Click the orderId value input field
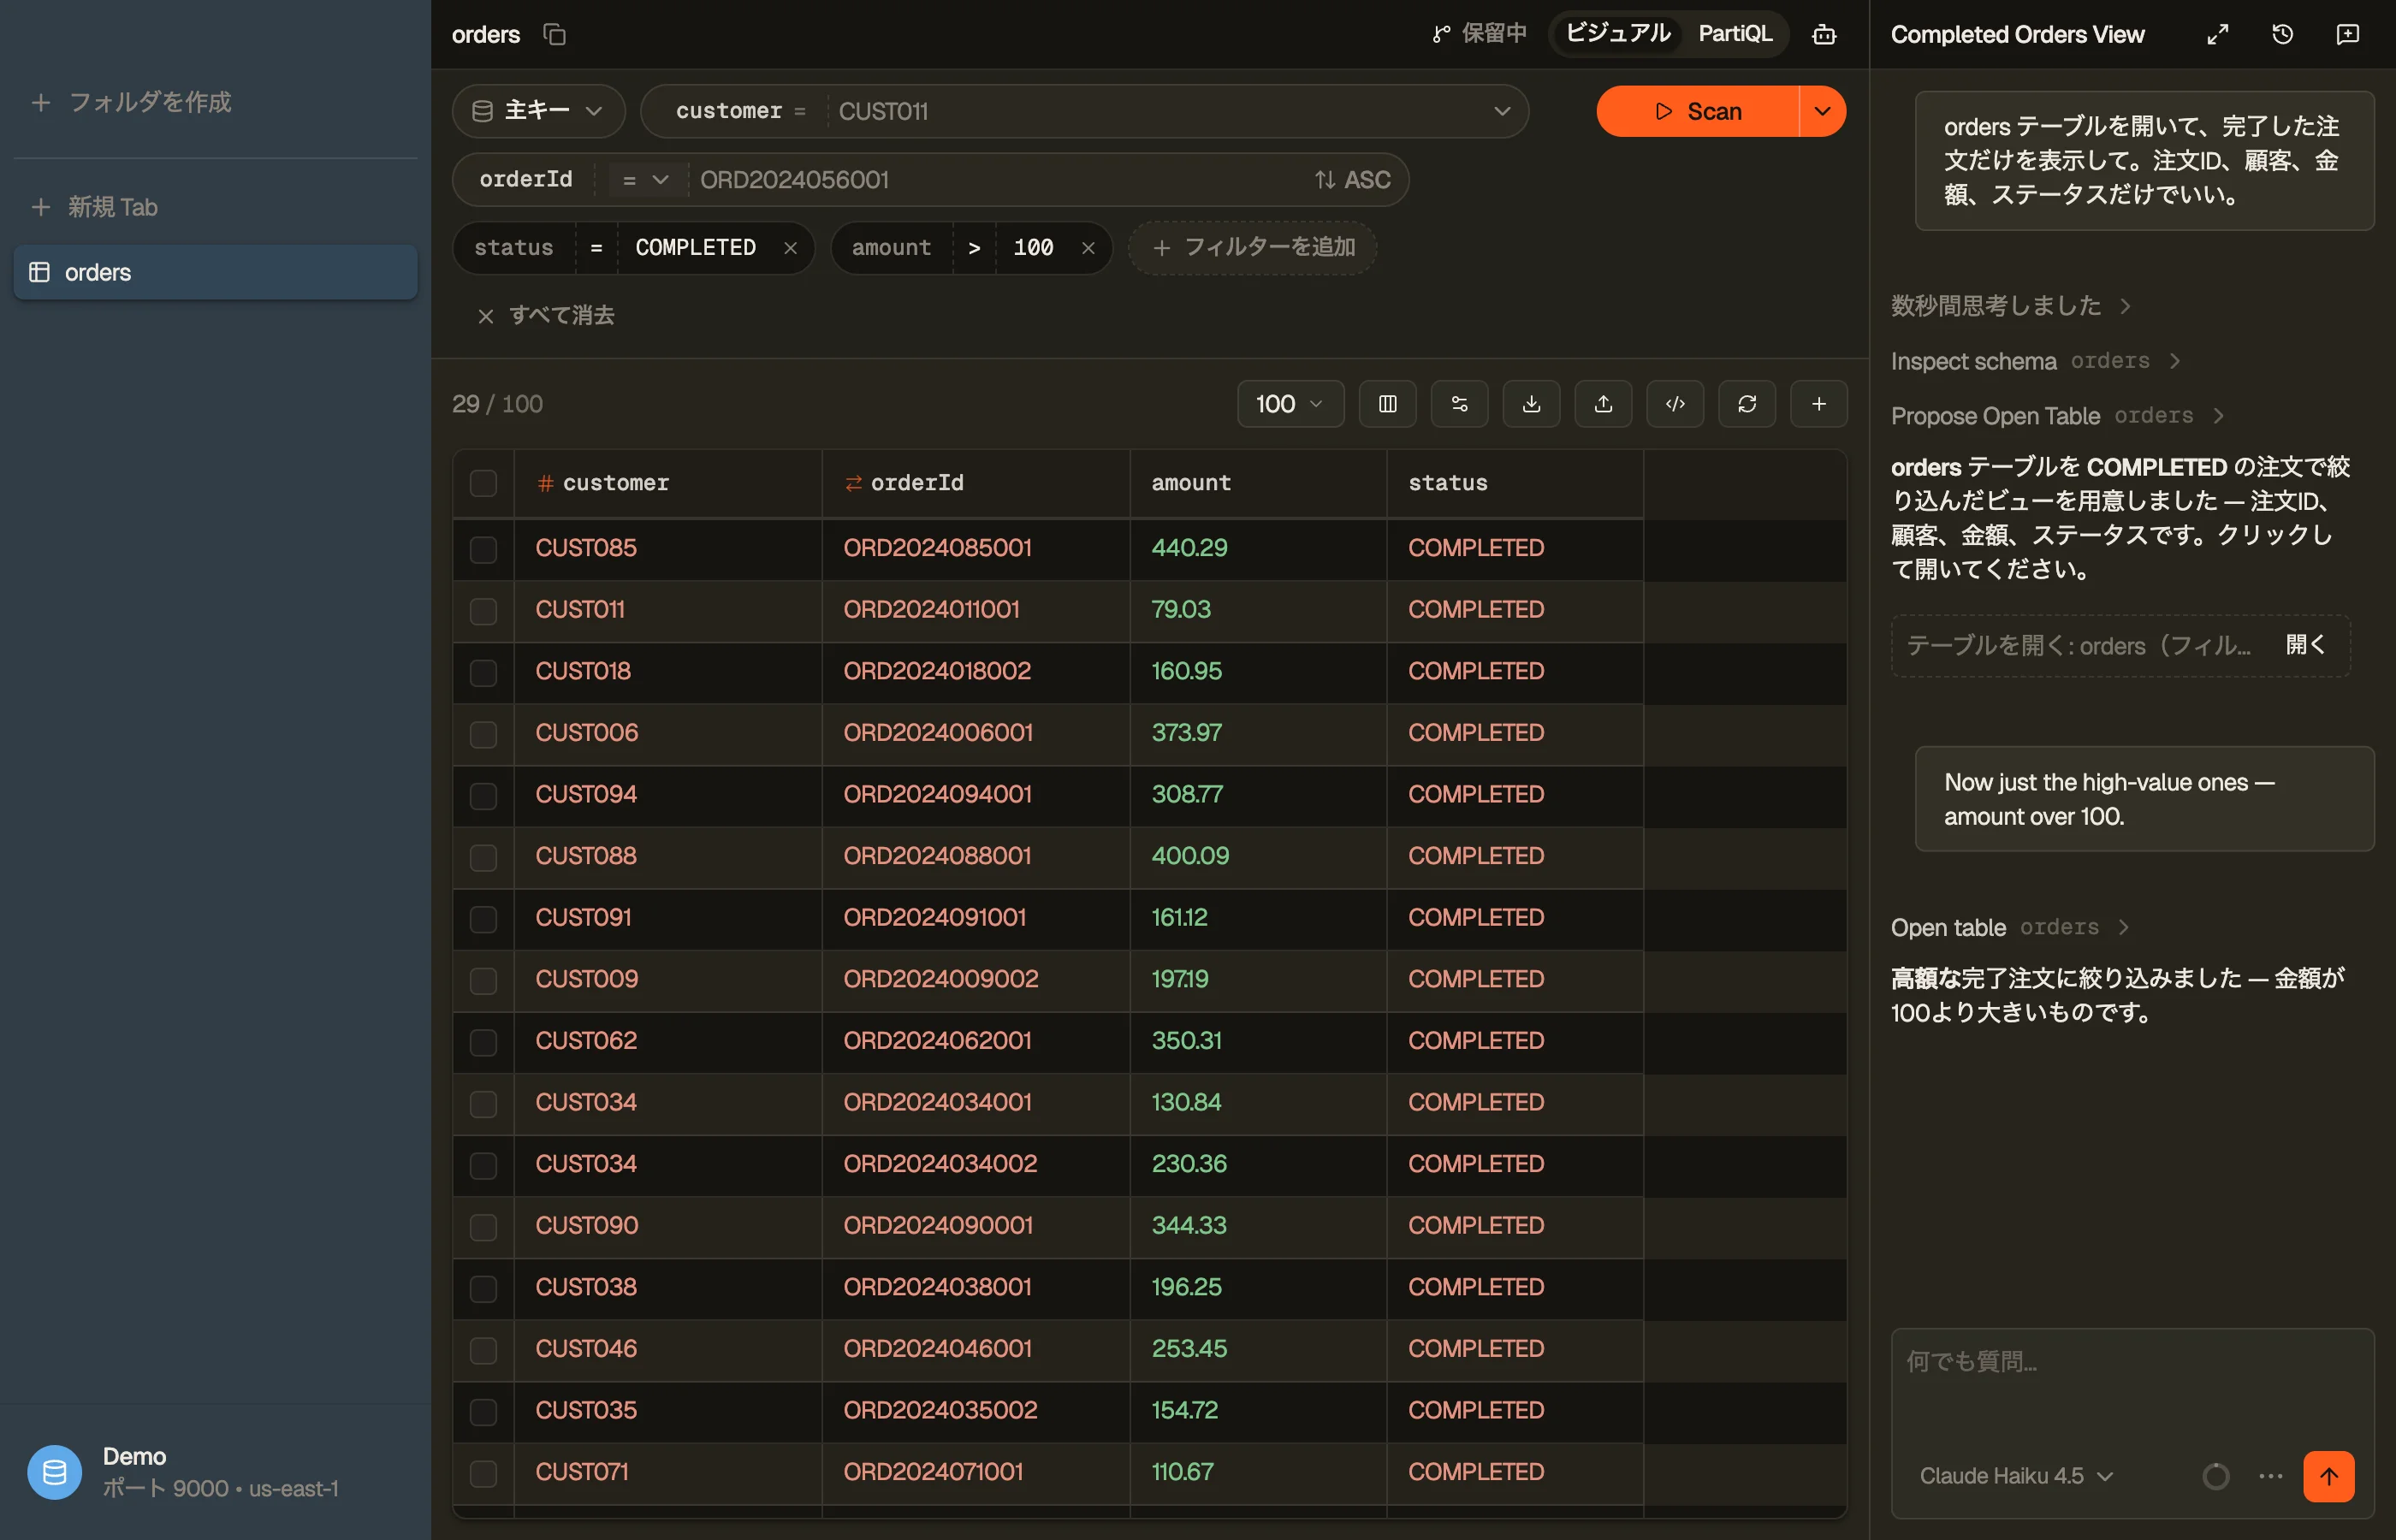Screen dimensions: 2396x1540 pyautogui.click(x=1000, y=180)
